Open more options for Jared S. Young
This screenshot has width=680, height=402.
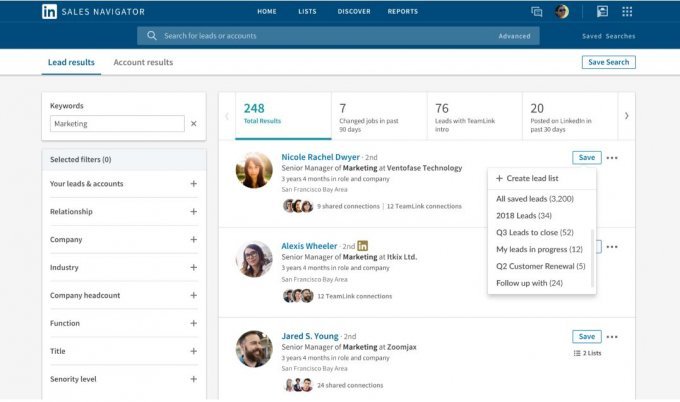(612, 337)
